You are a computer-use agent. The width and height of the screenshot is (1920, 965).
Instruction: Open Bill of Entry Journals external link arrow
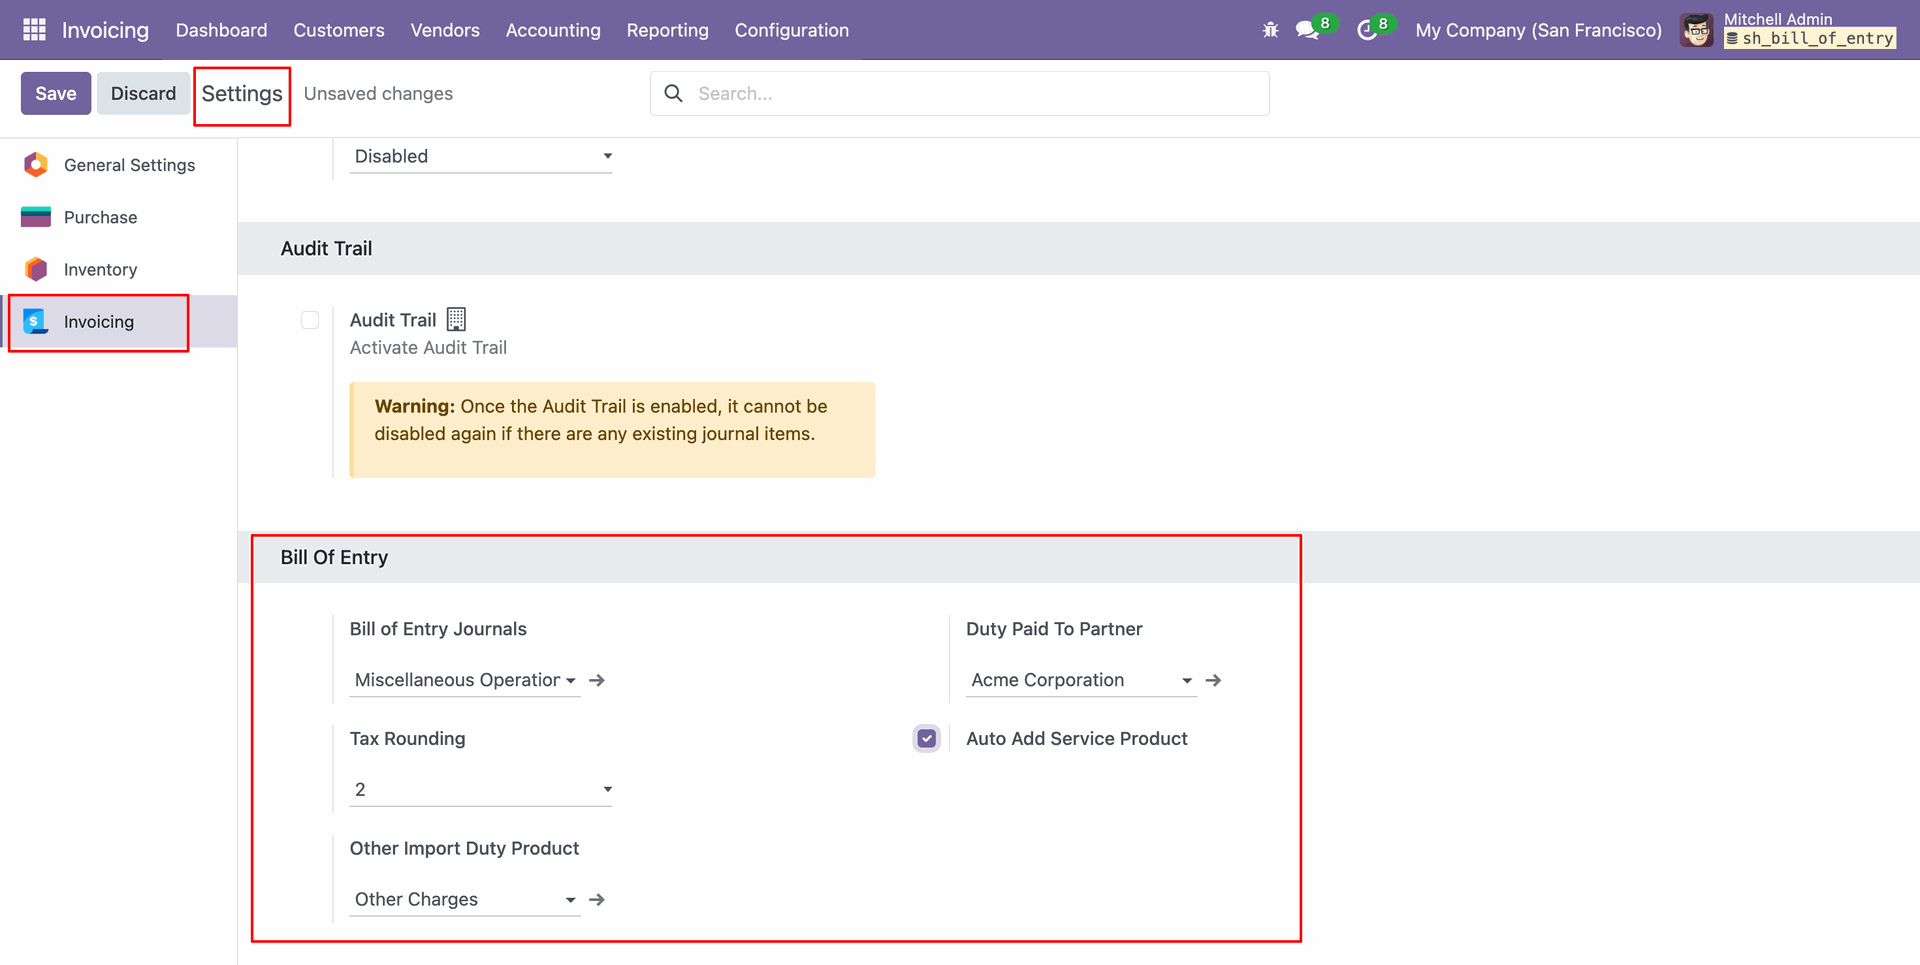point(597,680)
